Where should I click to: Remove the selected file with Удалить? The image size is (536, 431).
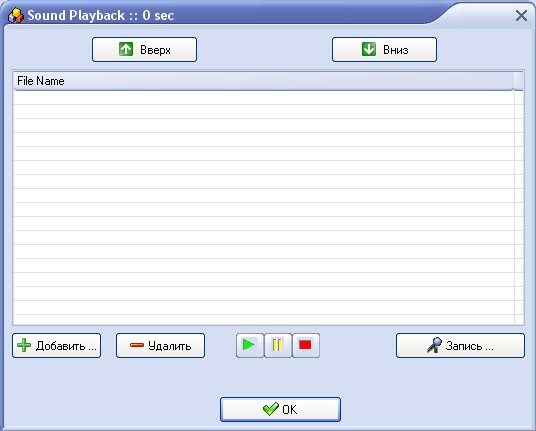click(x=160, y=346)
